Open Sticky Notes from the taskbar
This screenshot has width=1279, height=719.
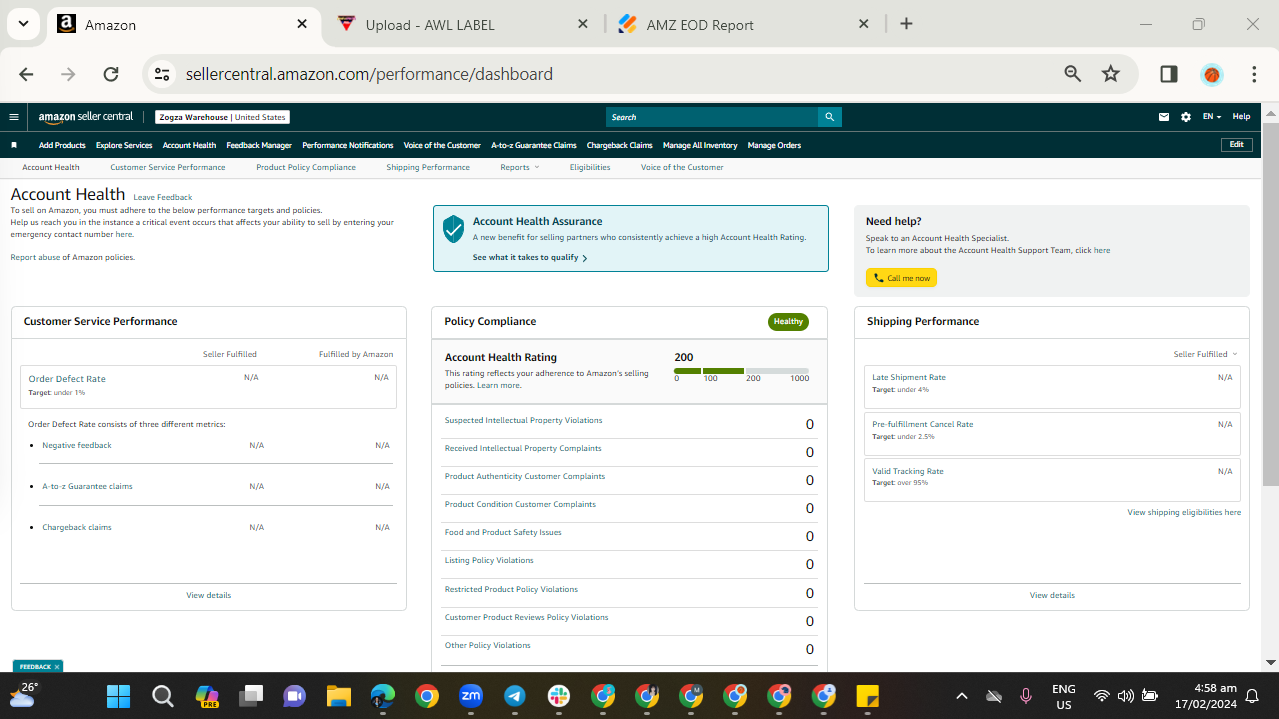867,696
